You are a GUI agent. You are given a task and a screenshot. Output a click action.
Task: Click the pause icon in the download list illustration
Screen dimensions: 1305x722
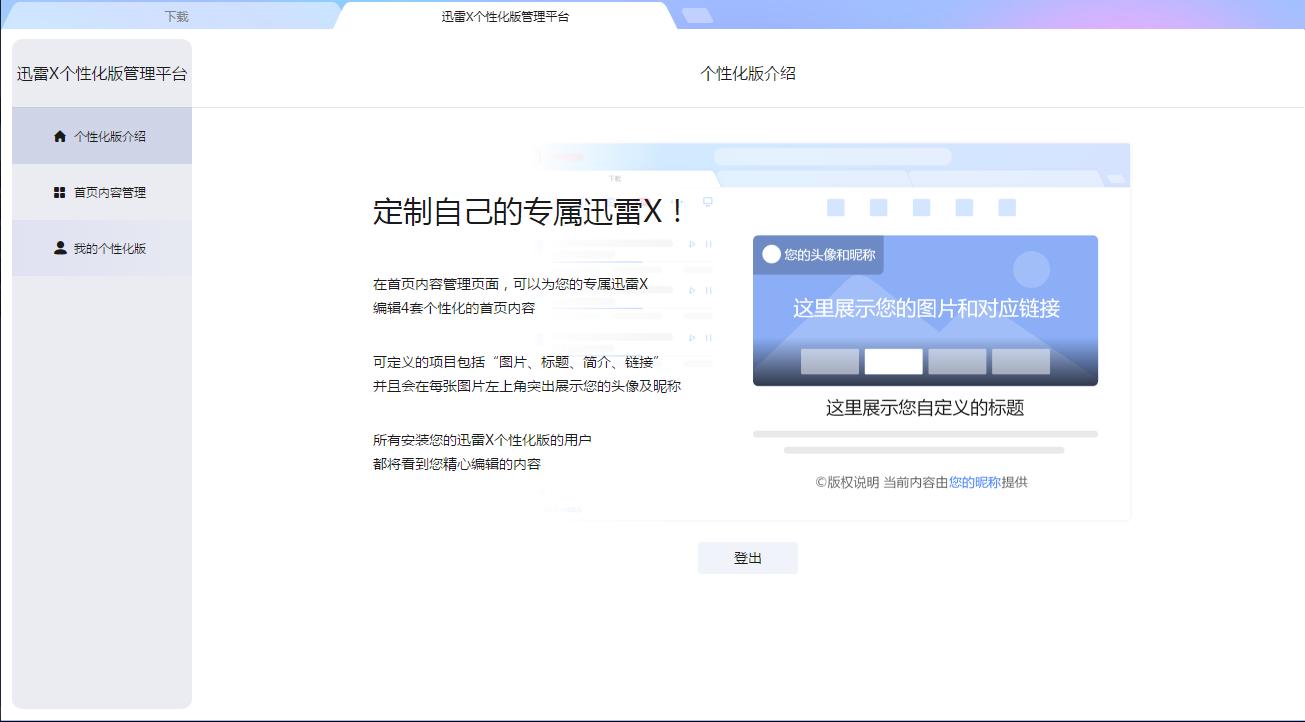tap(708, 243)
